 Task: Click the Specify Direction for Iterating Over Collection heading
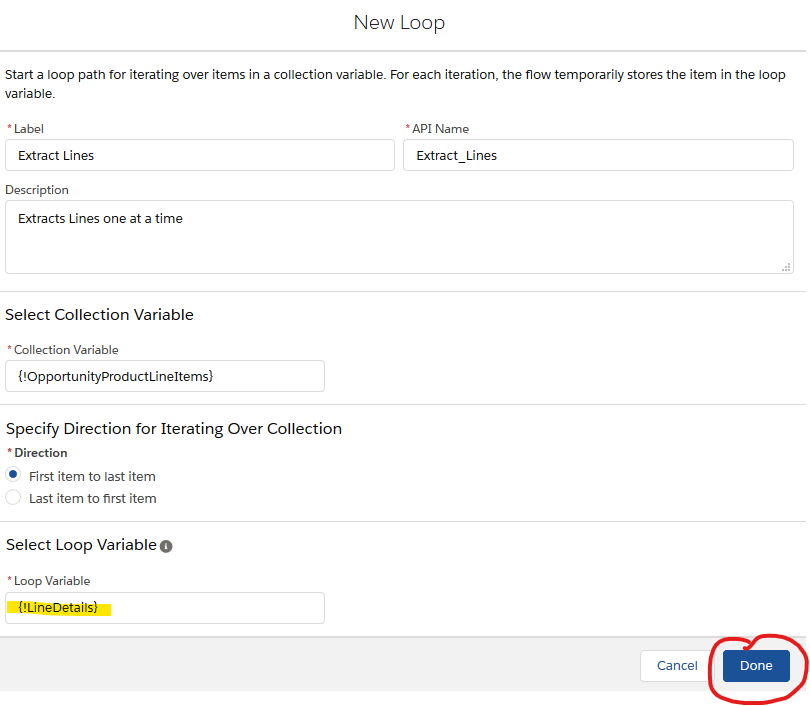(174, 429)
